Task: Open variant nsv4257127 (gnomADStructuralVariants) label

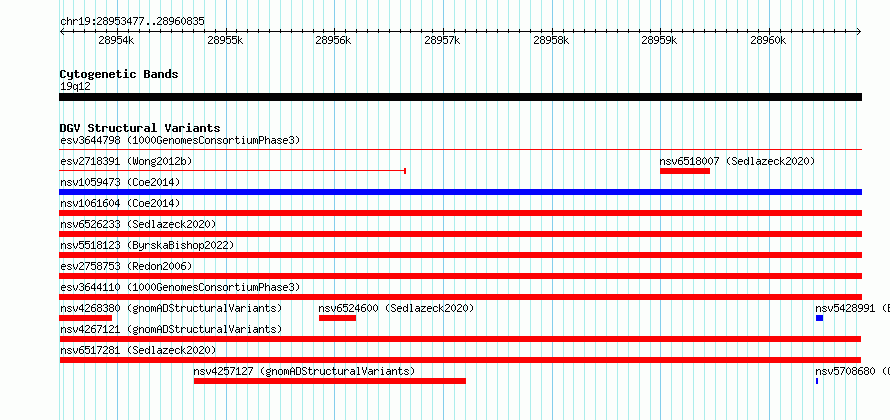Action: click(x=304, y=372)
